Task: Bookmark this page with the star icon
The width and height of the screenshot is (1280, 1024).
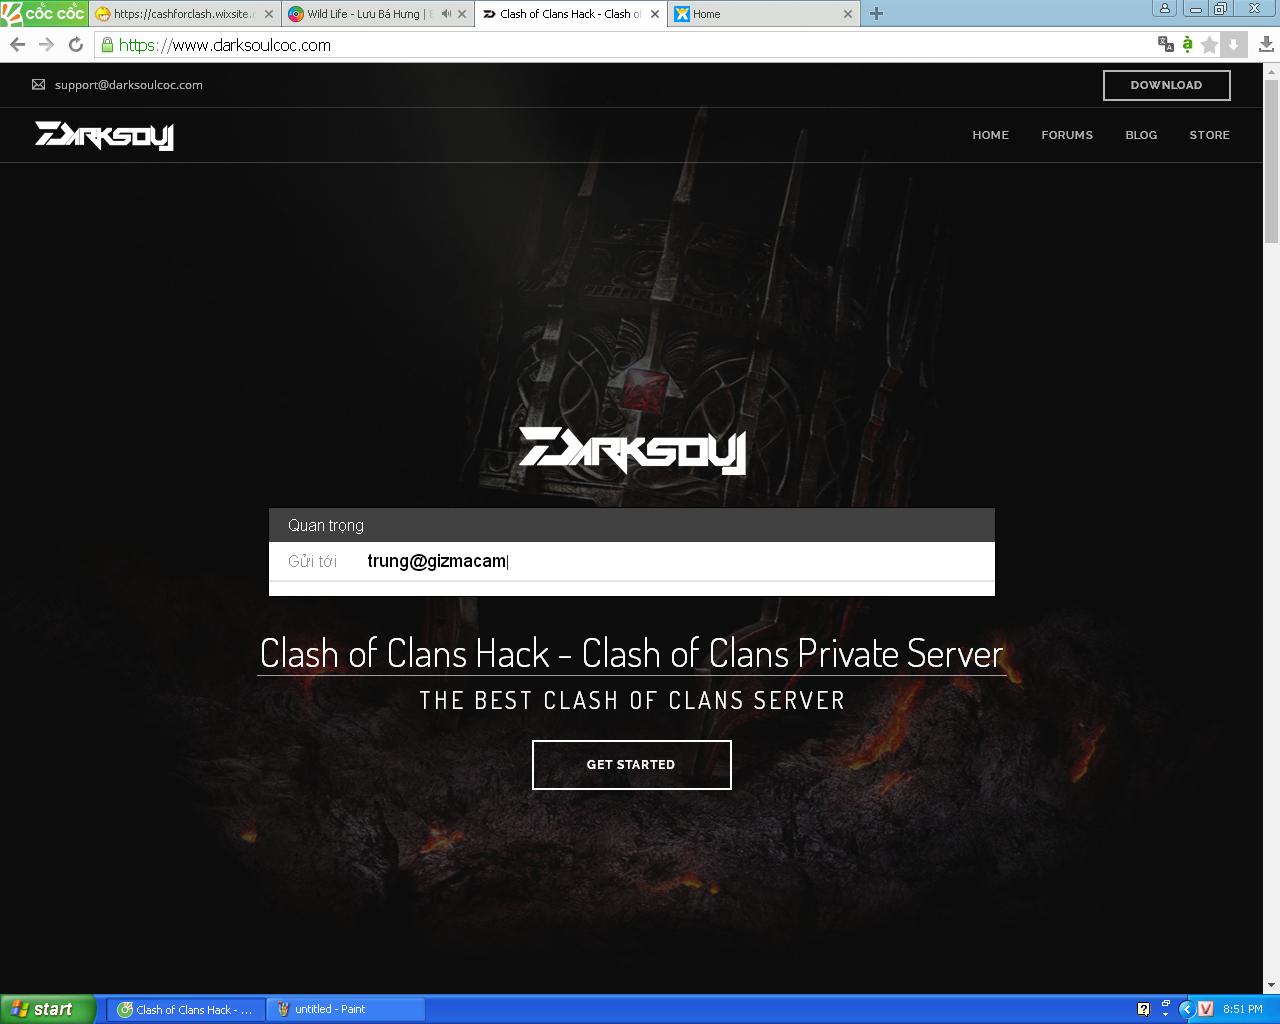Action: (1209, 44)
